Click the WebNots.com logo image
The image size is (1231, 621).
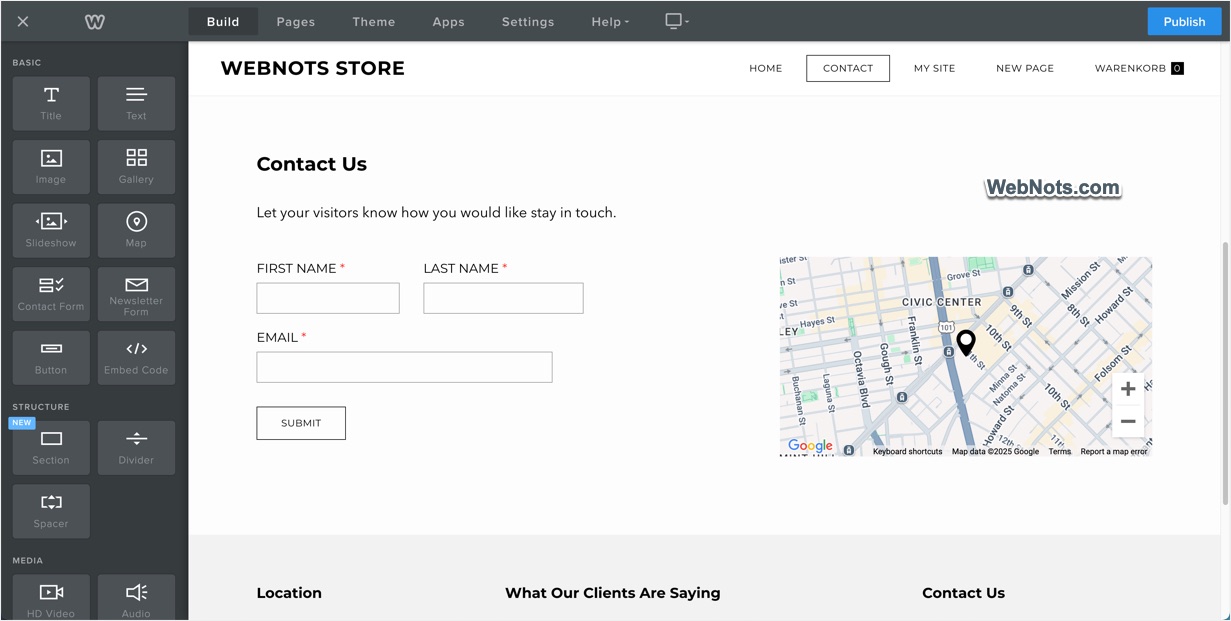(x=1053, y=188)
